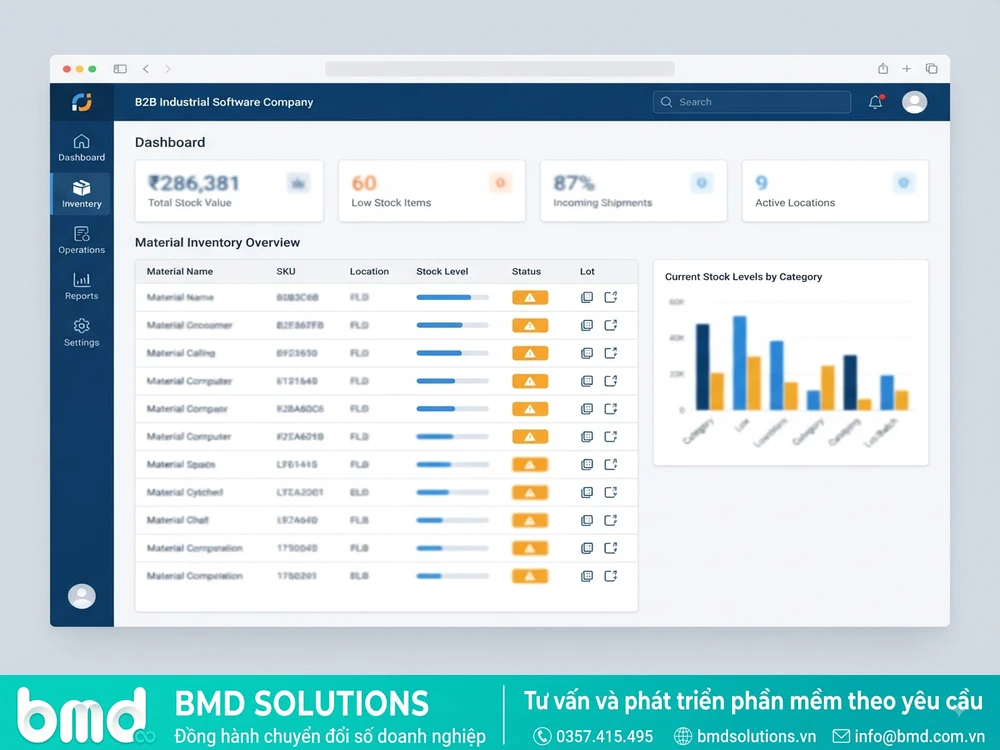Open the Settings gear in sidebar
This screenshot has width=1000, height=750.
click(x=82, y=332)
